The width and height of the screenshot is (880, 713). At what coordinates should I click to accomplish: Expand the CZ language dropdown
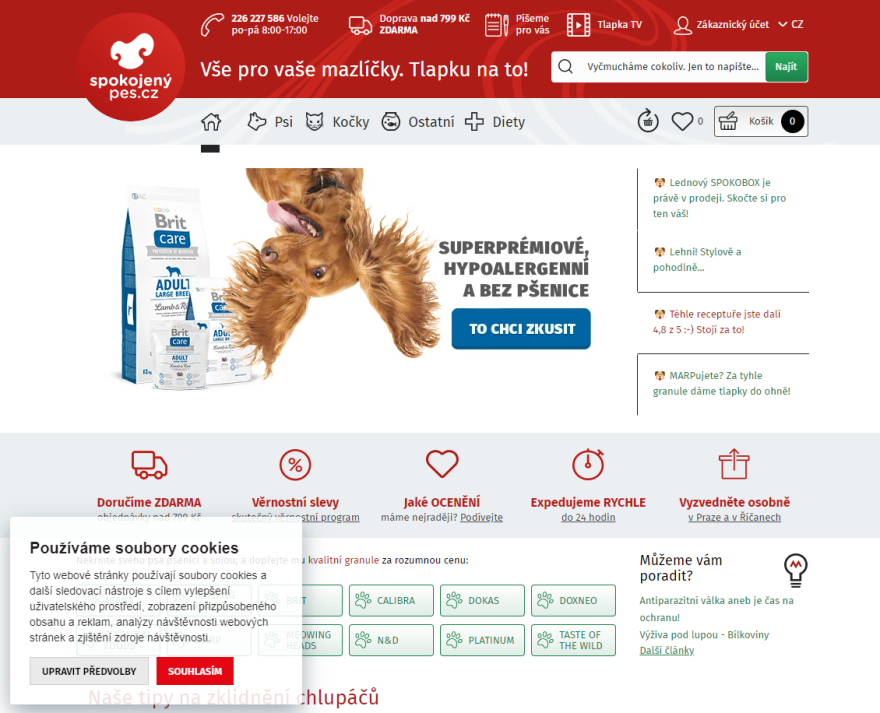pyautogui.click(x=791, y=24)
